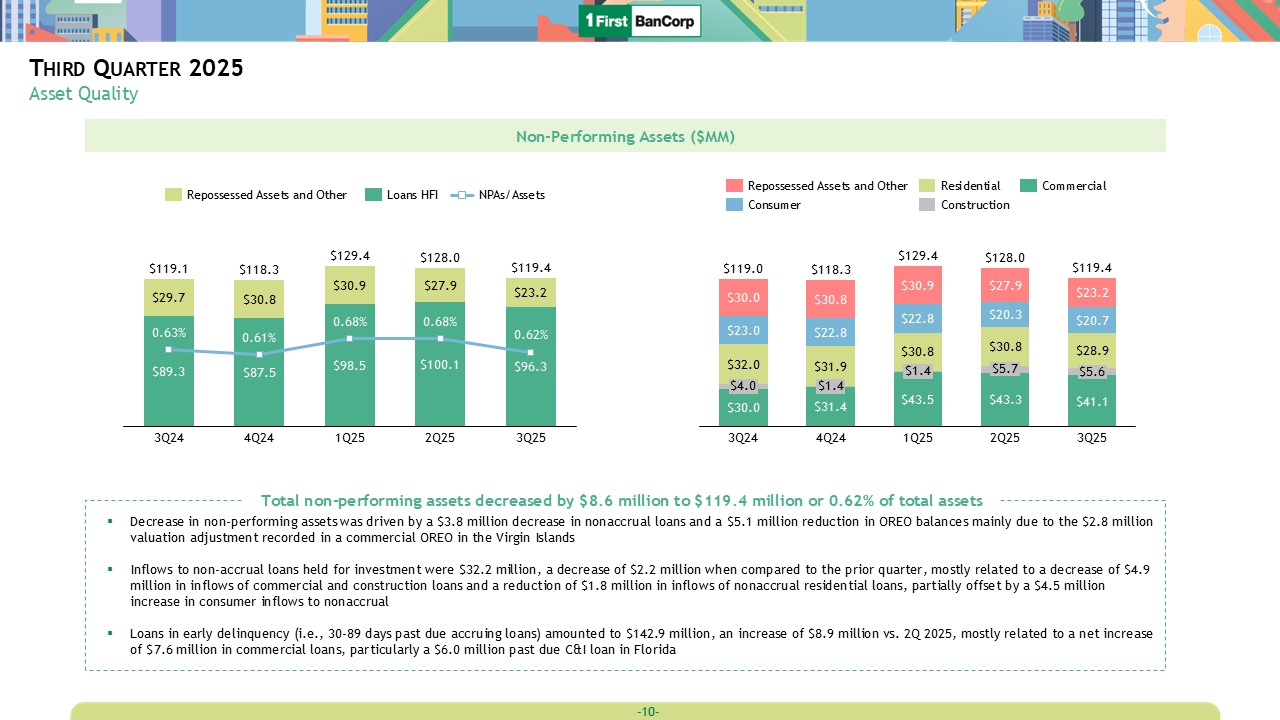The image size is (1280, 720).
Task: Click the First BanCorp logo
Action: tap(640, 21)
